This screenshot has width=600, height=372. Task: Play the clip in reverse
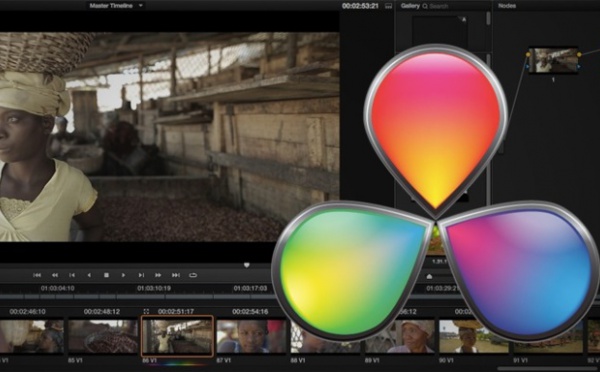[89, 275]
